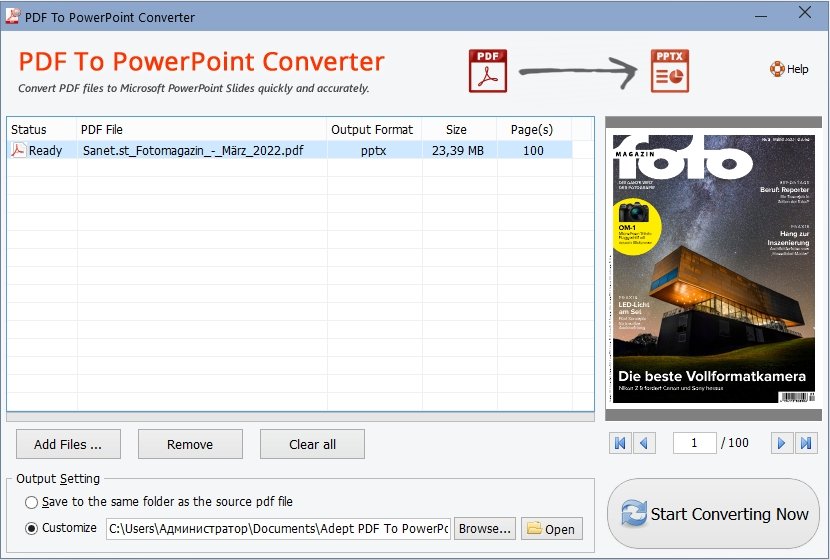Click the Help lifebuoy icon

pos(777,69)
